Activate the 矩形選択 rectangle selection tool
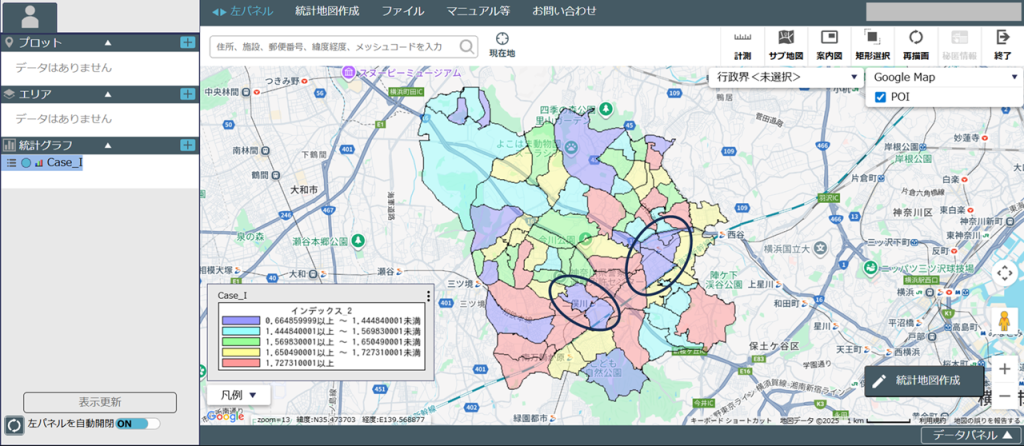Screen dimensions: 1024x446 pos(872,44)
